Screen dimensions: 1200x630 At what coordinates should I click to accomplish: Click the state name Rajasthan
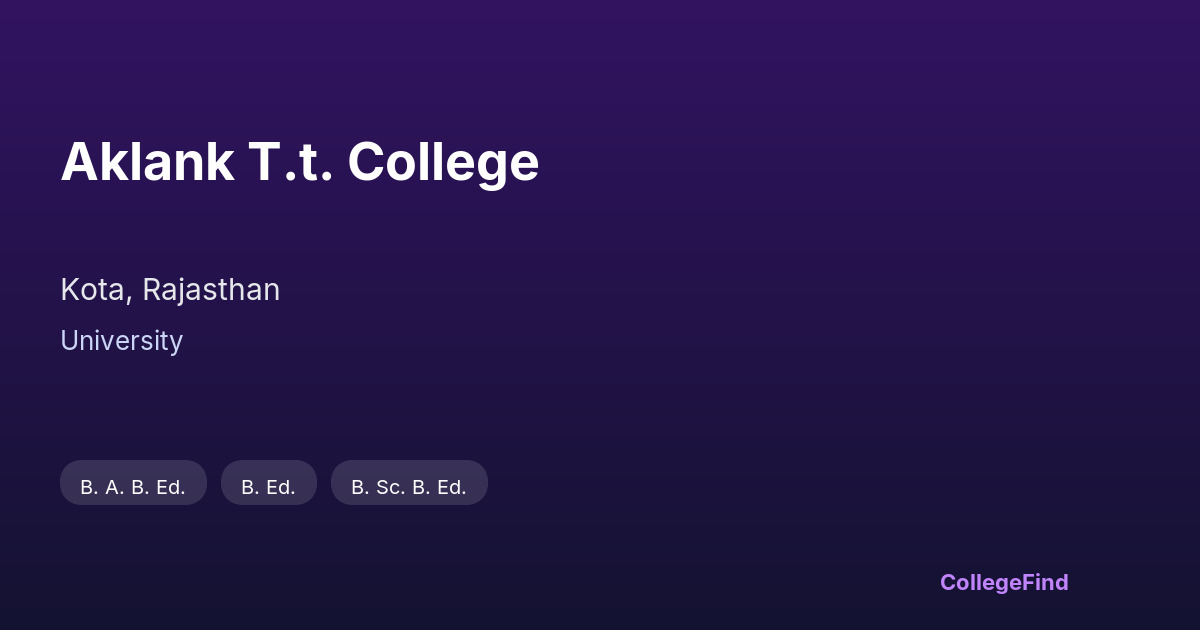tap(211, 290)
